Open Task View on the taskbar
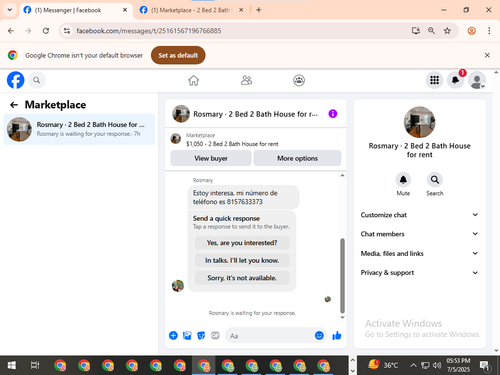This screenshot has width=500, height=375. (x=35, y=365)
